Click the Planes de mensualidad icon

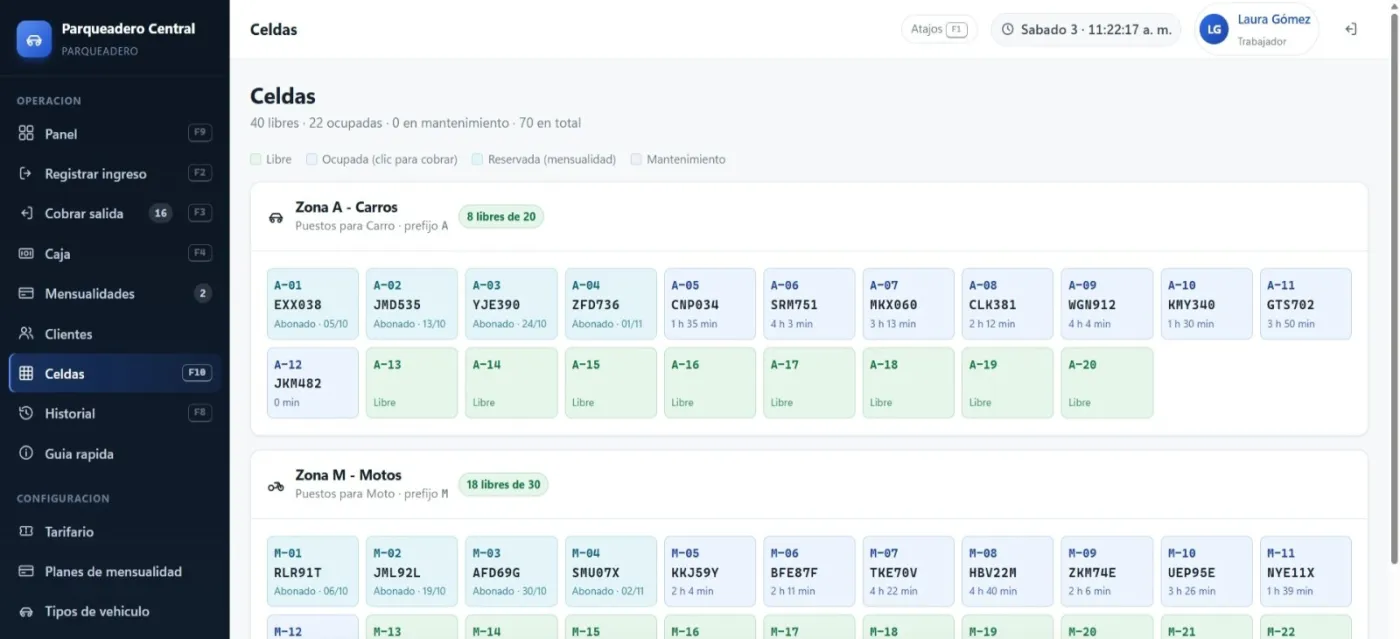click(x=26, y=572)
